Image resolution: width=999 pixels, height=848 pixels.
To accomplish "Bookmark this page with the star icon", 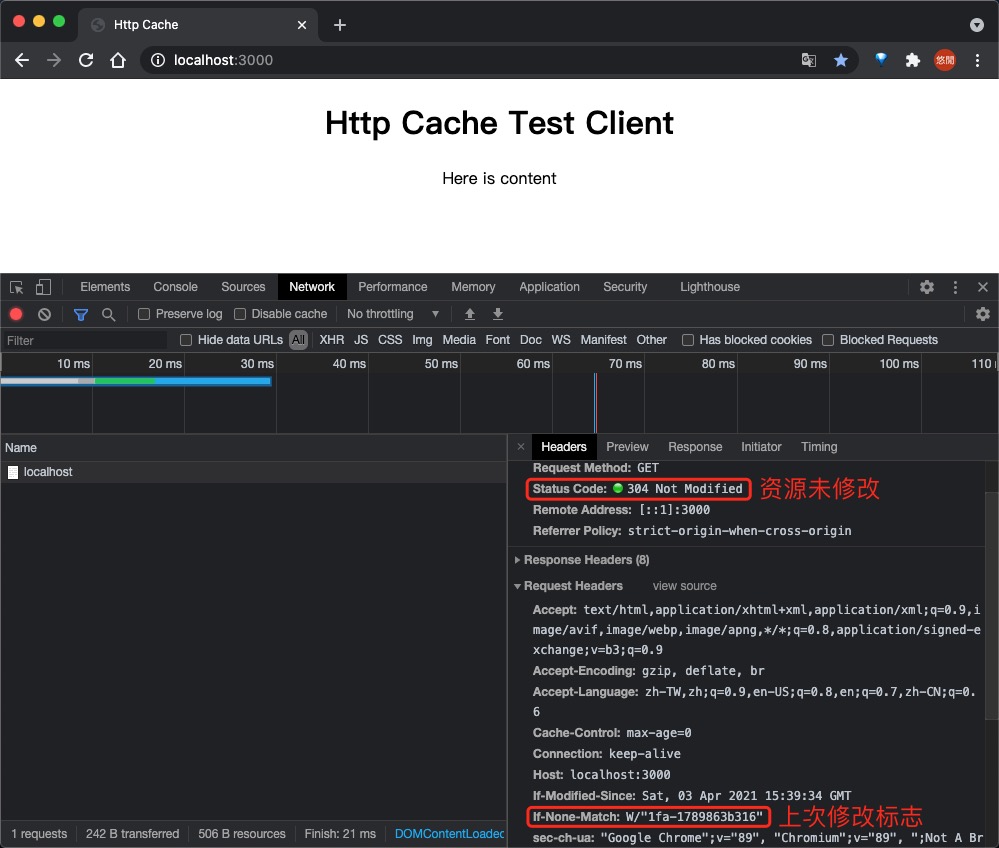I will tap(841, 60).
